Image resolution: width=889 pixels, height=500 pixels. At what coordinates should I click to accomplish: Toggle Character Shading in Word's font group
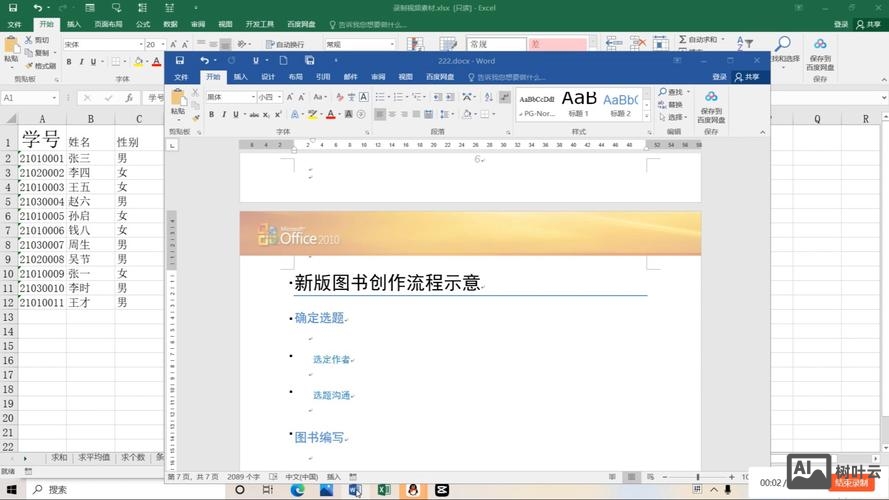pos(349,115)
